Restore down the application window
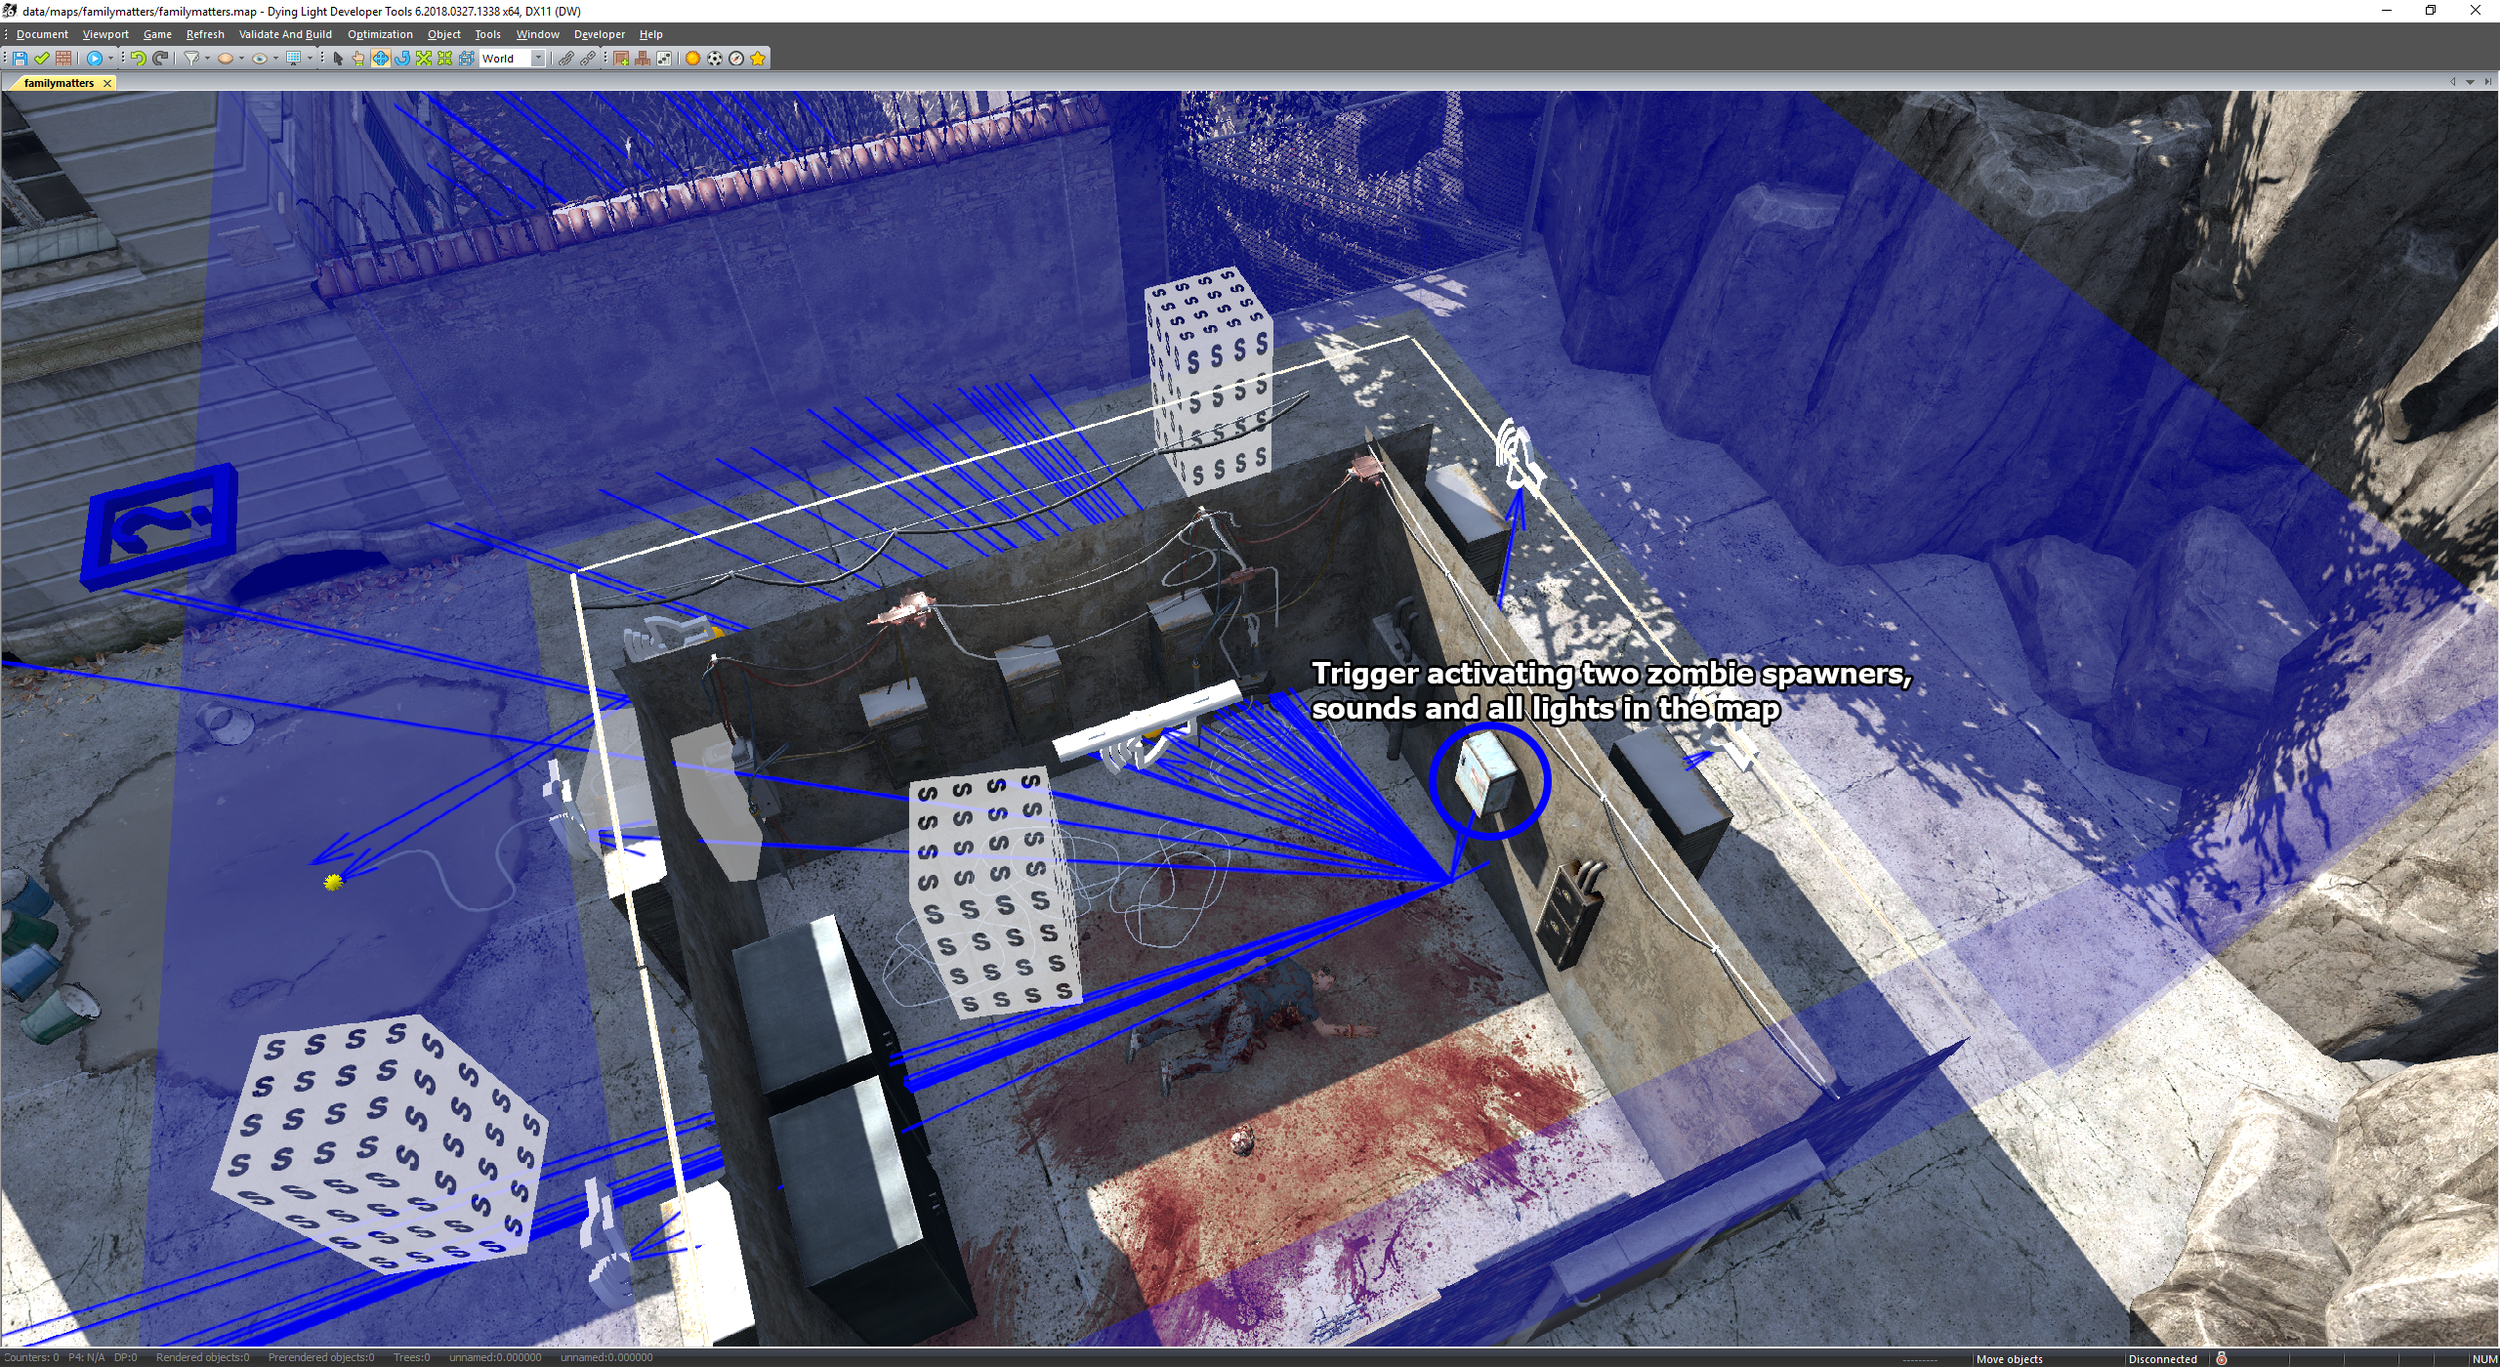Screen dimensions: 2500x1367 click(2430, 11)
